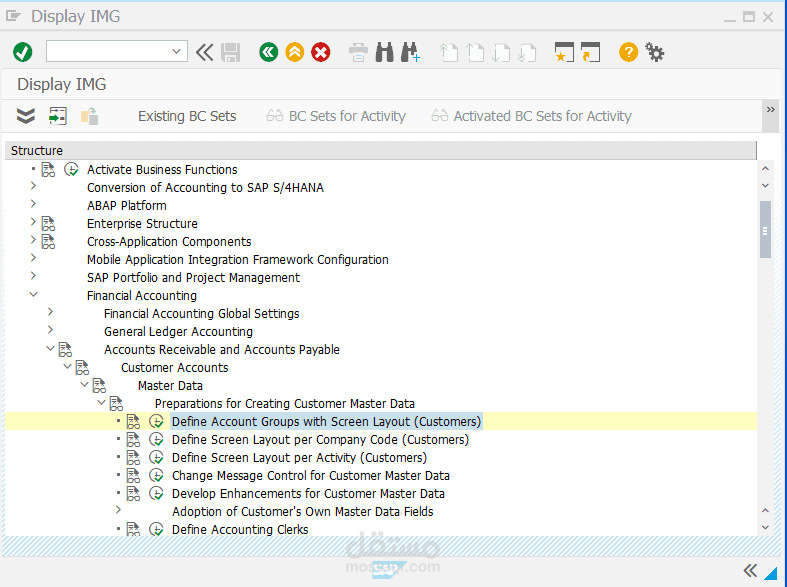This screenshot has height=587, width=787.
Task: Click Existing BC Sets button
Action: 187,116
